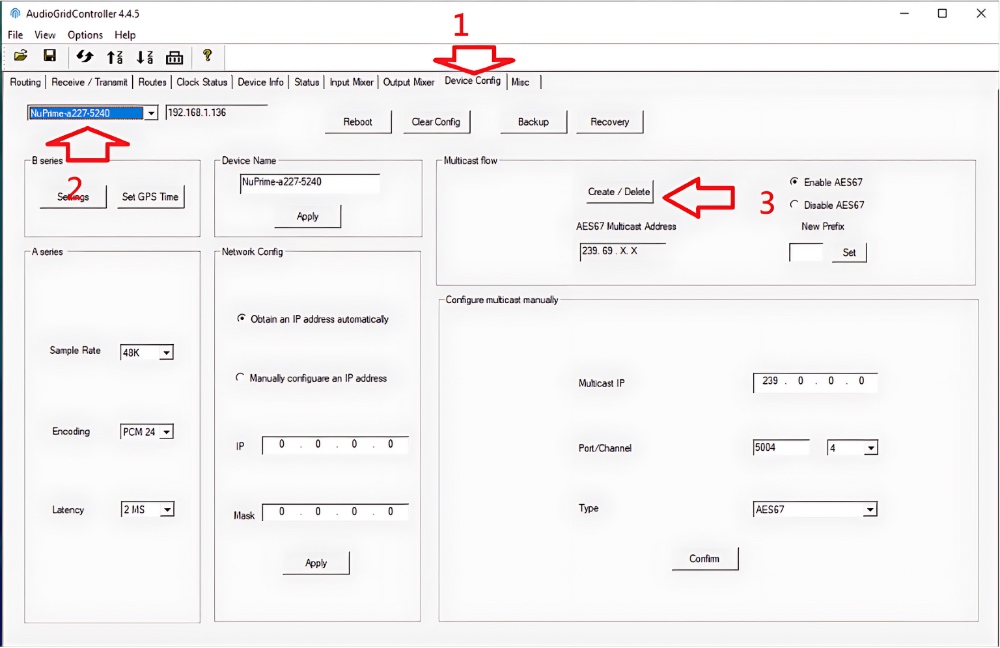Open the Latency dropdown
The height and width of the screenshot is (648, 1000).
tap(166, 510)
